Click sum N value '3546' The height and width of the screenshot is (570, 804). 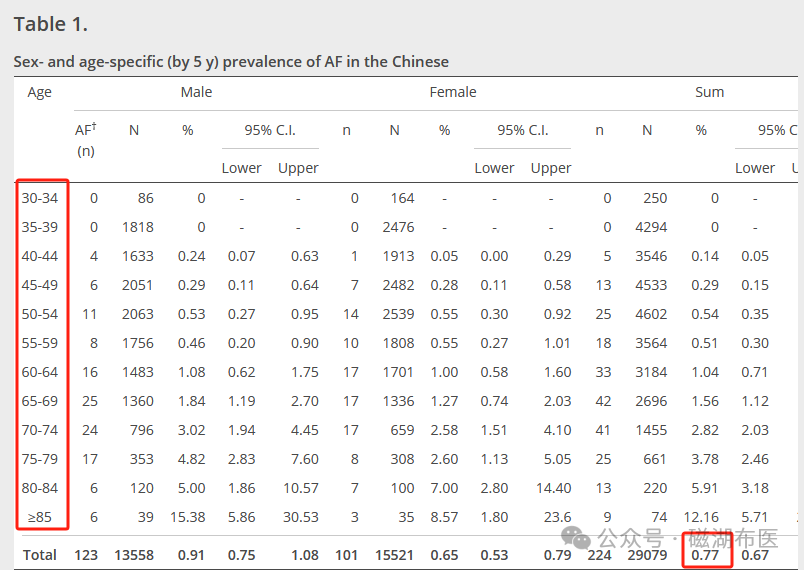(651, 256)
